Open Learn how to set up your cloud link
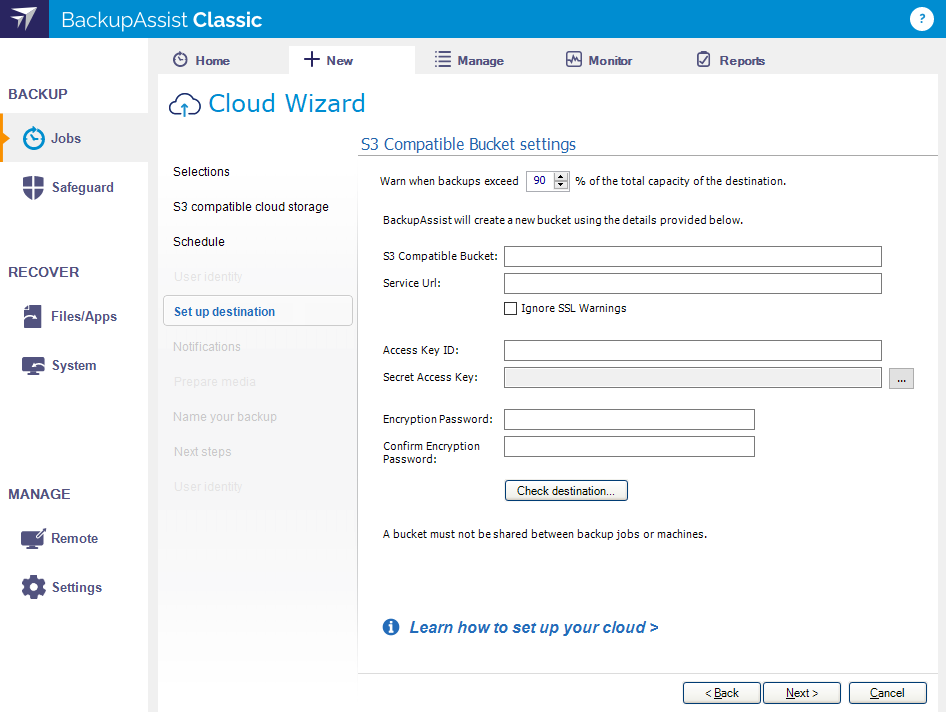Image resolution: width=946 pixels, height=712 pixels. pos(534,628)
